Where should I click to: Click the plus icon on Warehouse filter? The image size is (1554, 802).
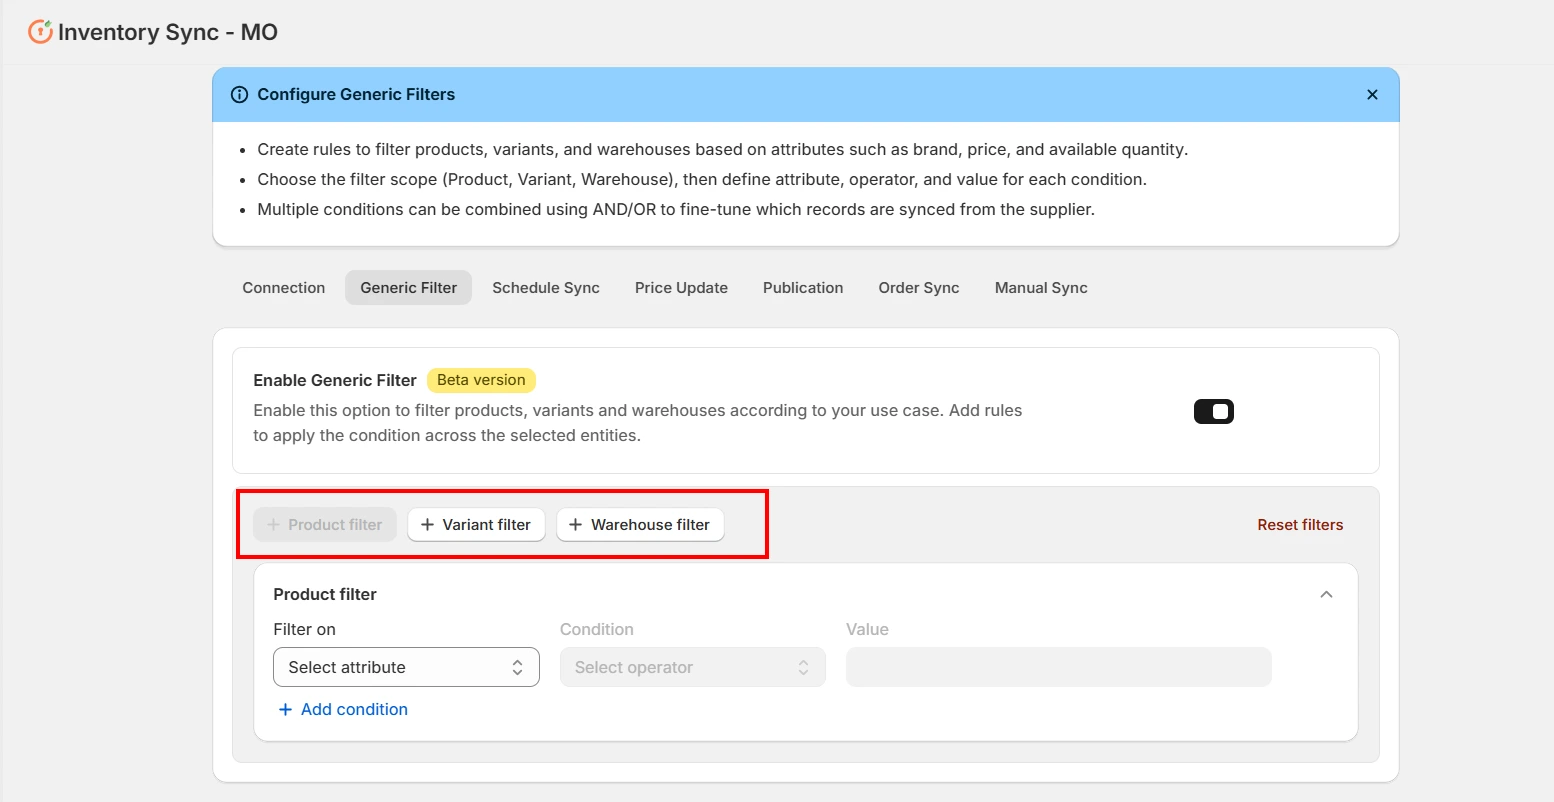point(574,524)
